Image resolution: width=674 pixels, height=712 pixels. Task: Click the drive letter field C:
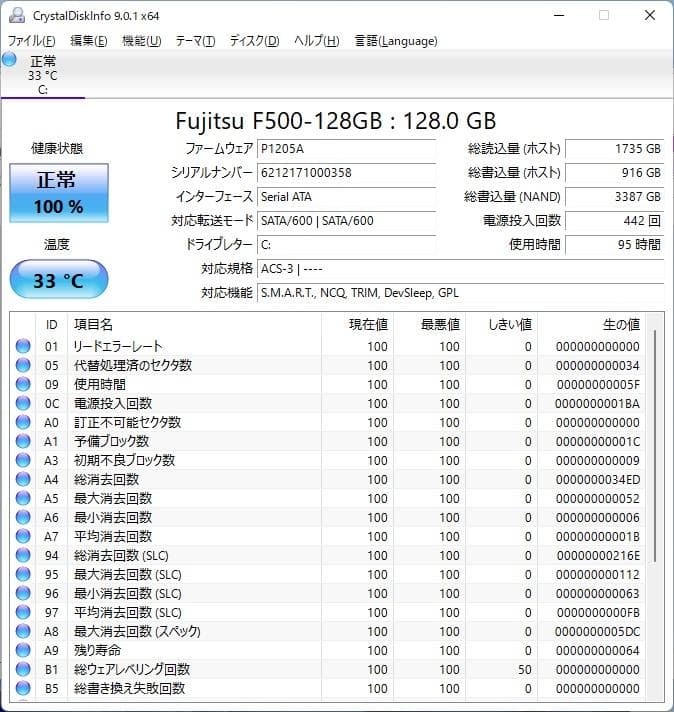click(347, 245)
